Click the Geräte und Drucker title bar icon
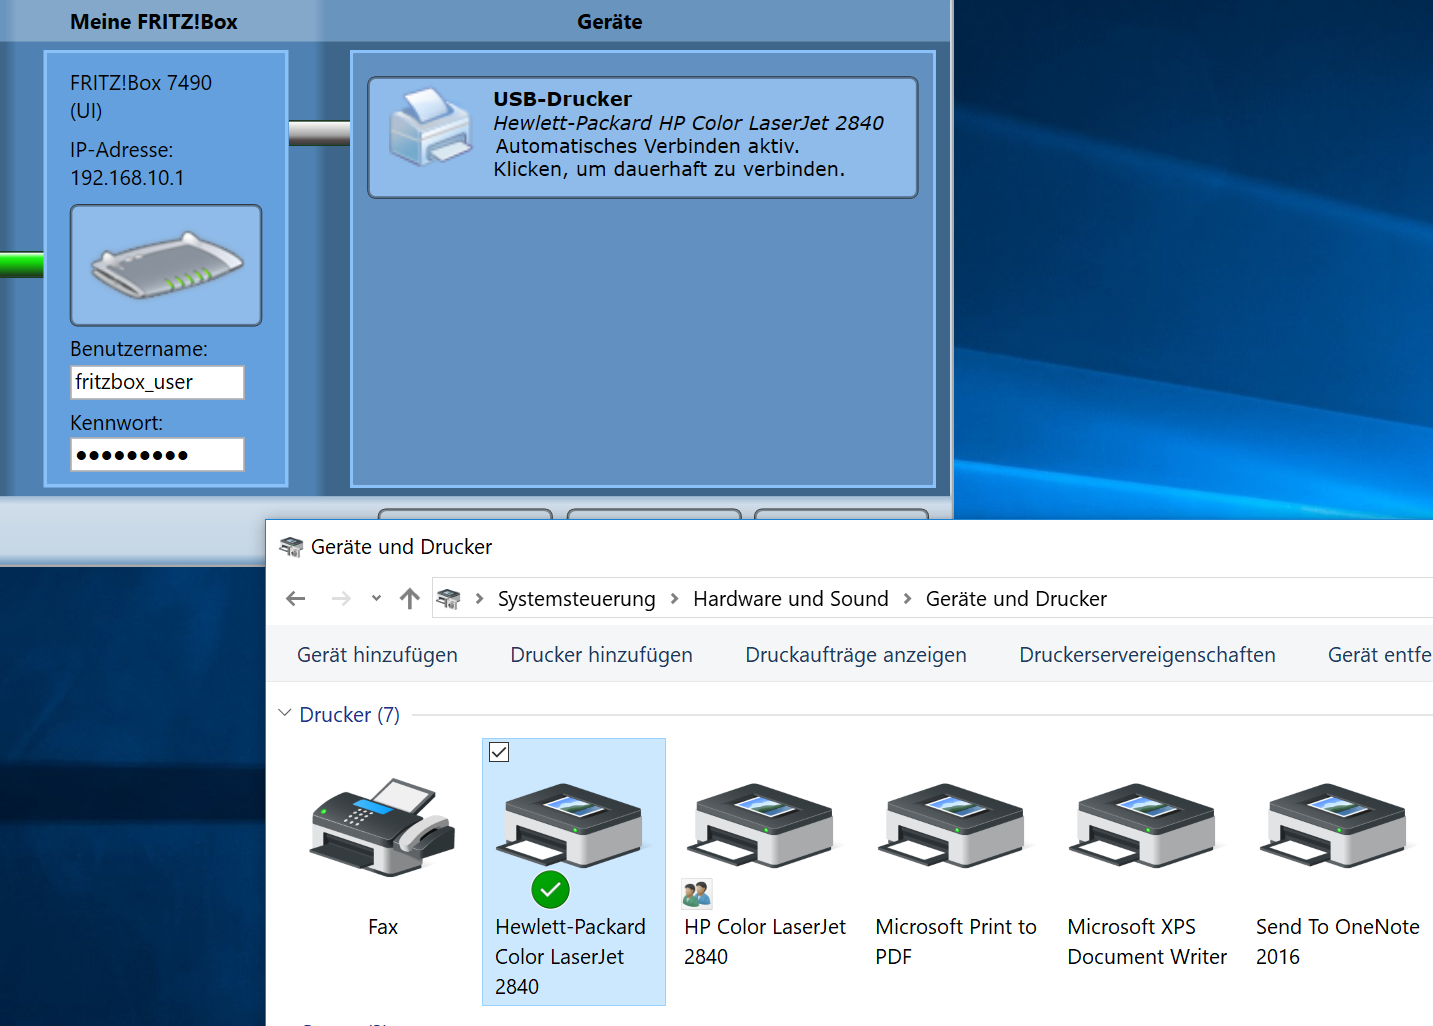 point(291,547)
